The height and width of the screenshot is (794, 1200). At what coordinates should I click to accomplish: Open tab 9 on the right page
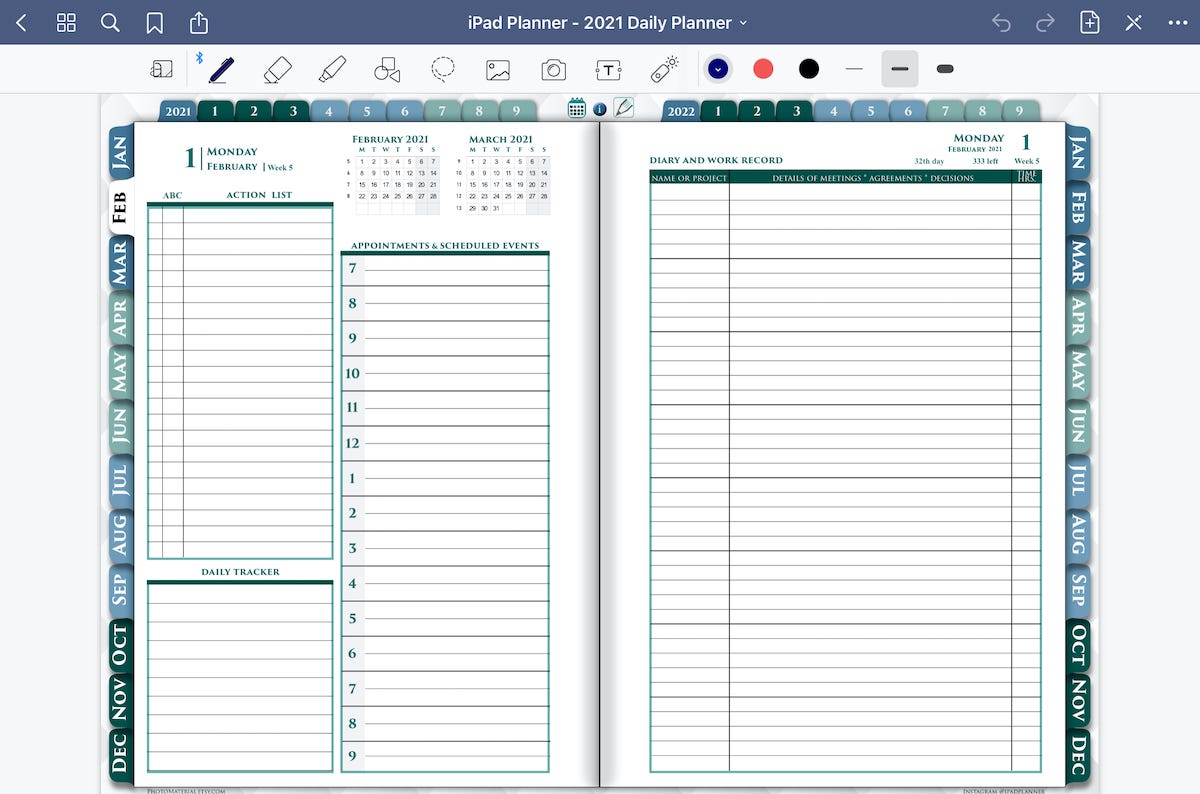tap(1019, 111)
